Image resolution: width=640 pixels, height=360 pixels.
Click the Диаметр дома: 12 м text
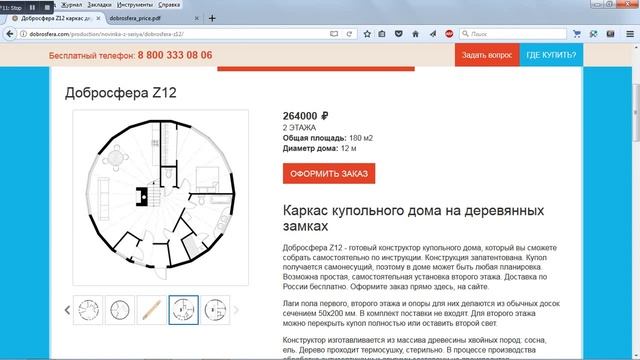tap(320, 149)
